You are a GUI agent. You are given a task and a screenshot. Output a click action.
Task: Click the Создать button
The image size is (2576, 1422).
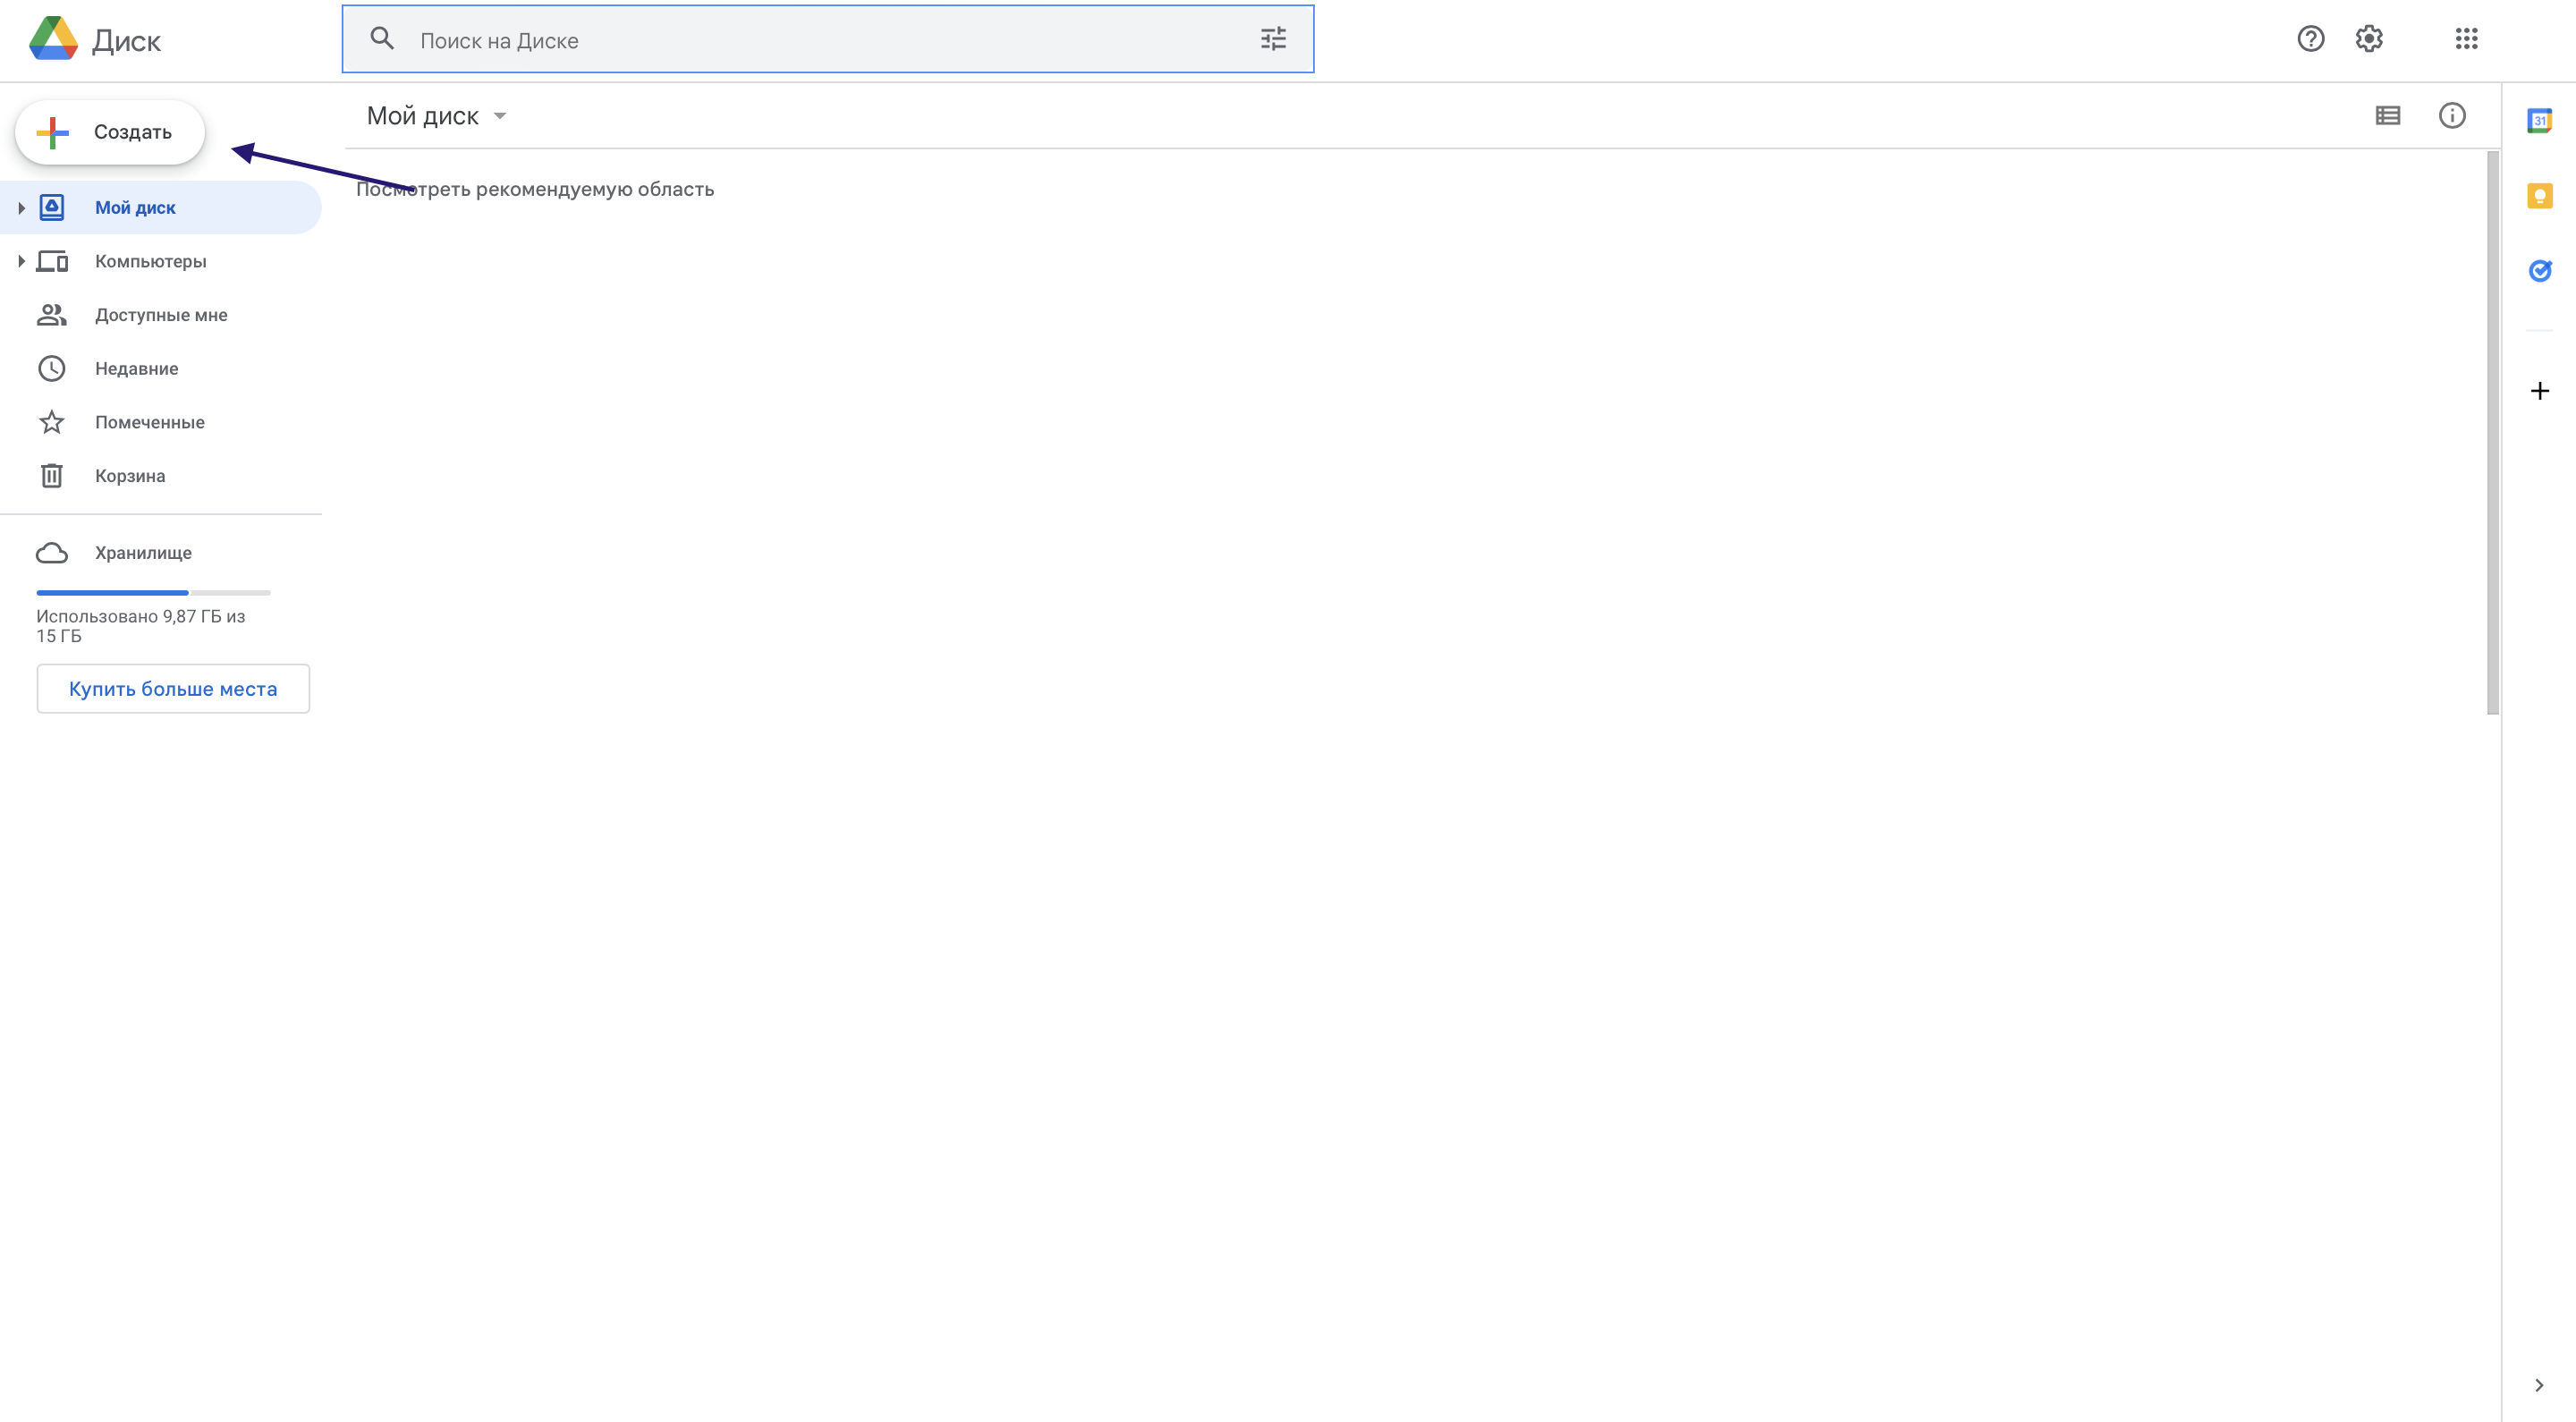click(x=110, y=132)
